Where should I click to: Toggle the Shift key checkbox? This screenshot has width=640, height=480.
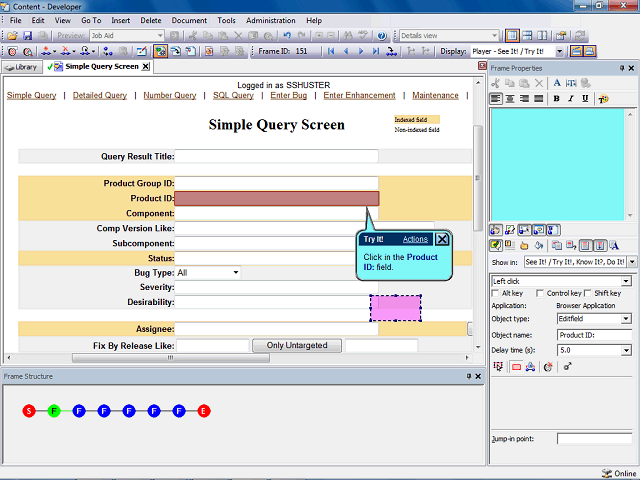coord(588,293)
